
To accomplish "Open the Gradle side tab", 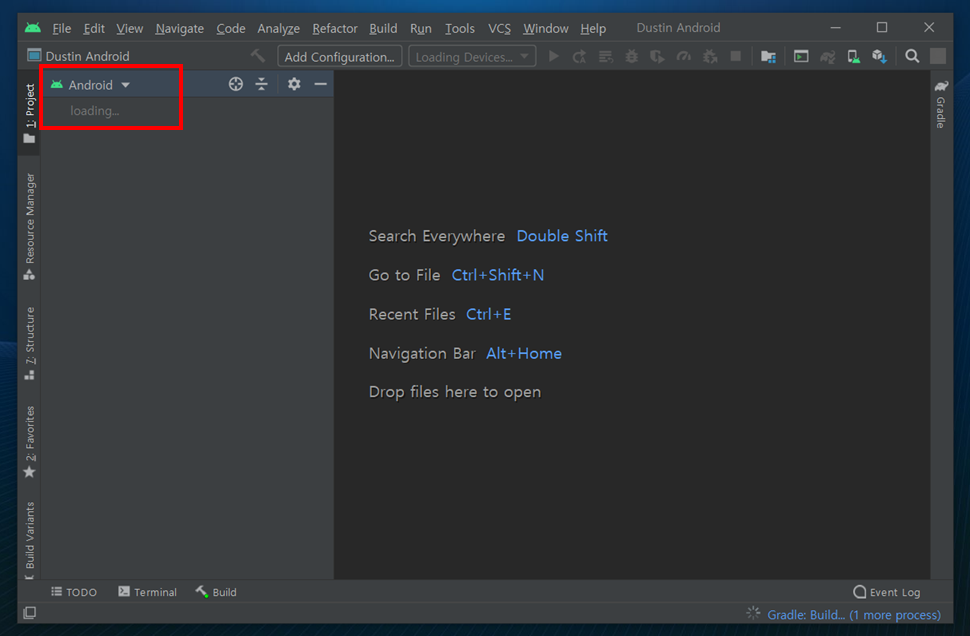I will [x=941, y=104].
